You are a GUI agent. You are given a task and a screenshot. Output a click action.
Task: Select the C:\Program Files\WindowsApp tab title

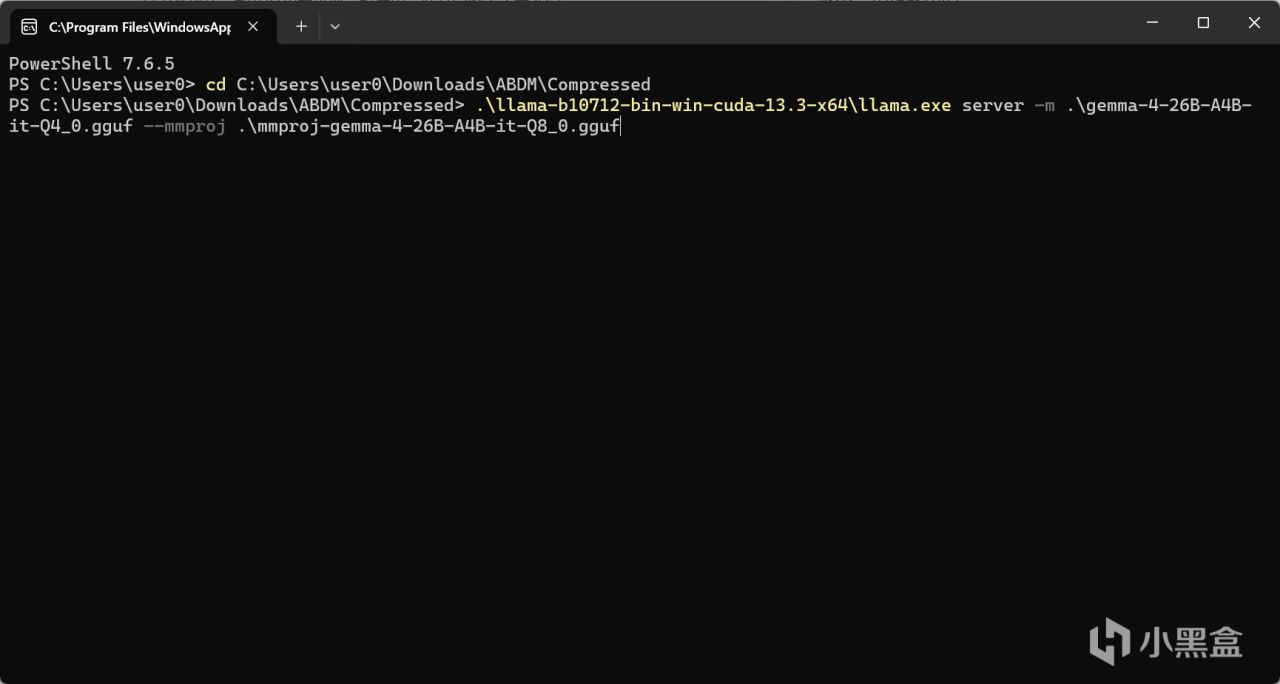[140, 27]
